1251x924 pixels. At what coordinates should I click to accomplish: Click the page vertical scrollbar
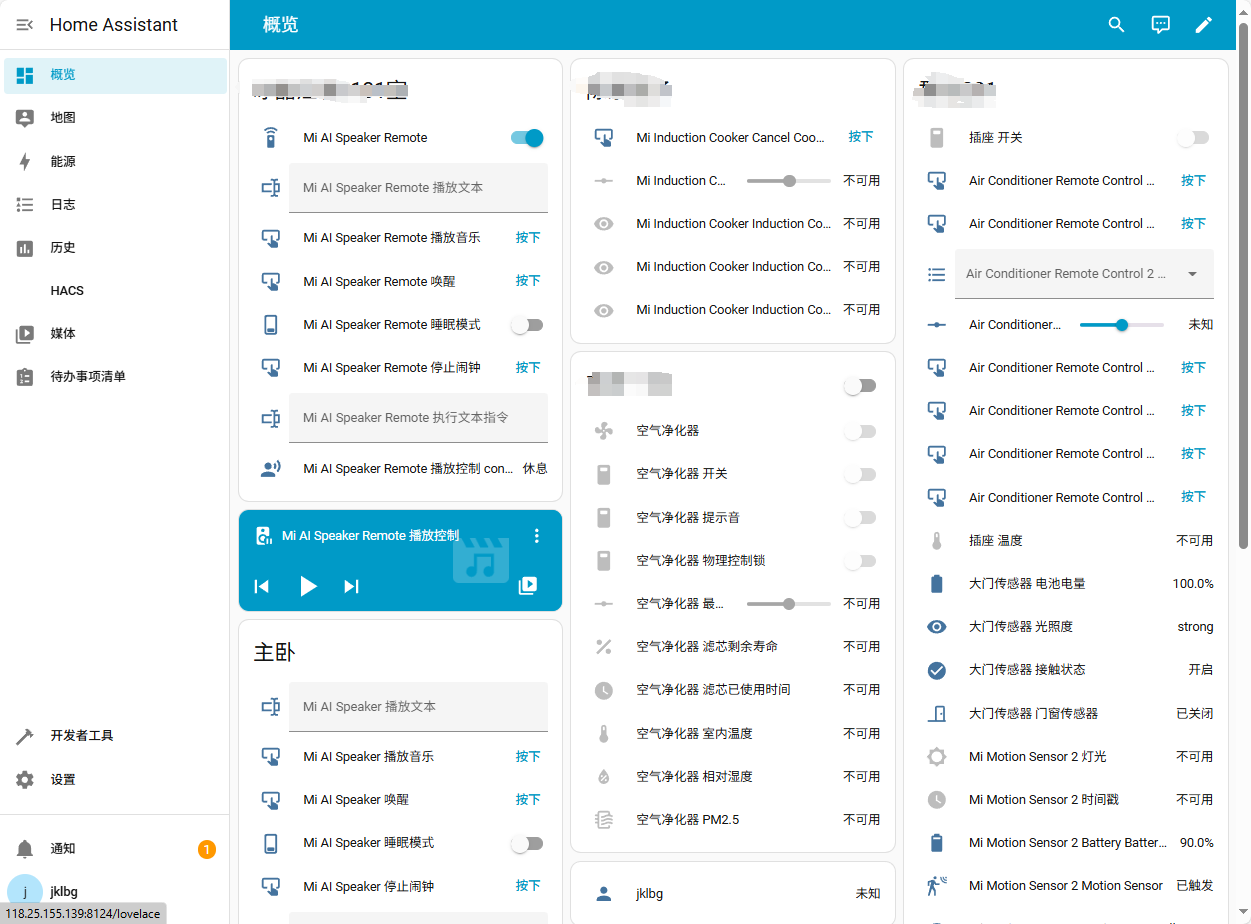[x=1244, y=285]
